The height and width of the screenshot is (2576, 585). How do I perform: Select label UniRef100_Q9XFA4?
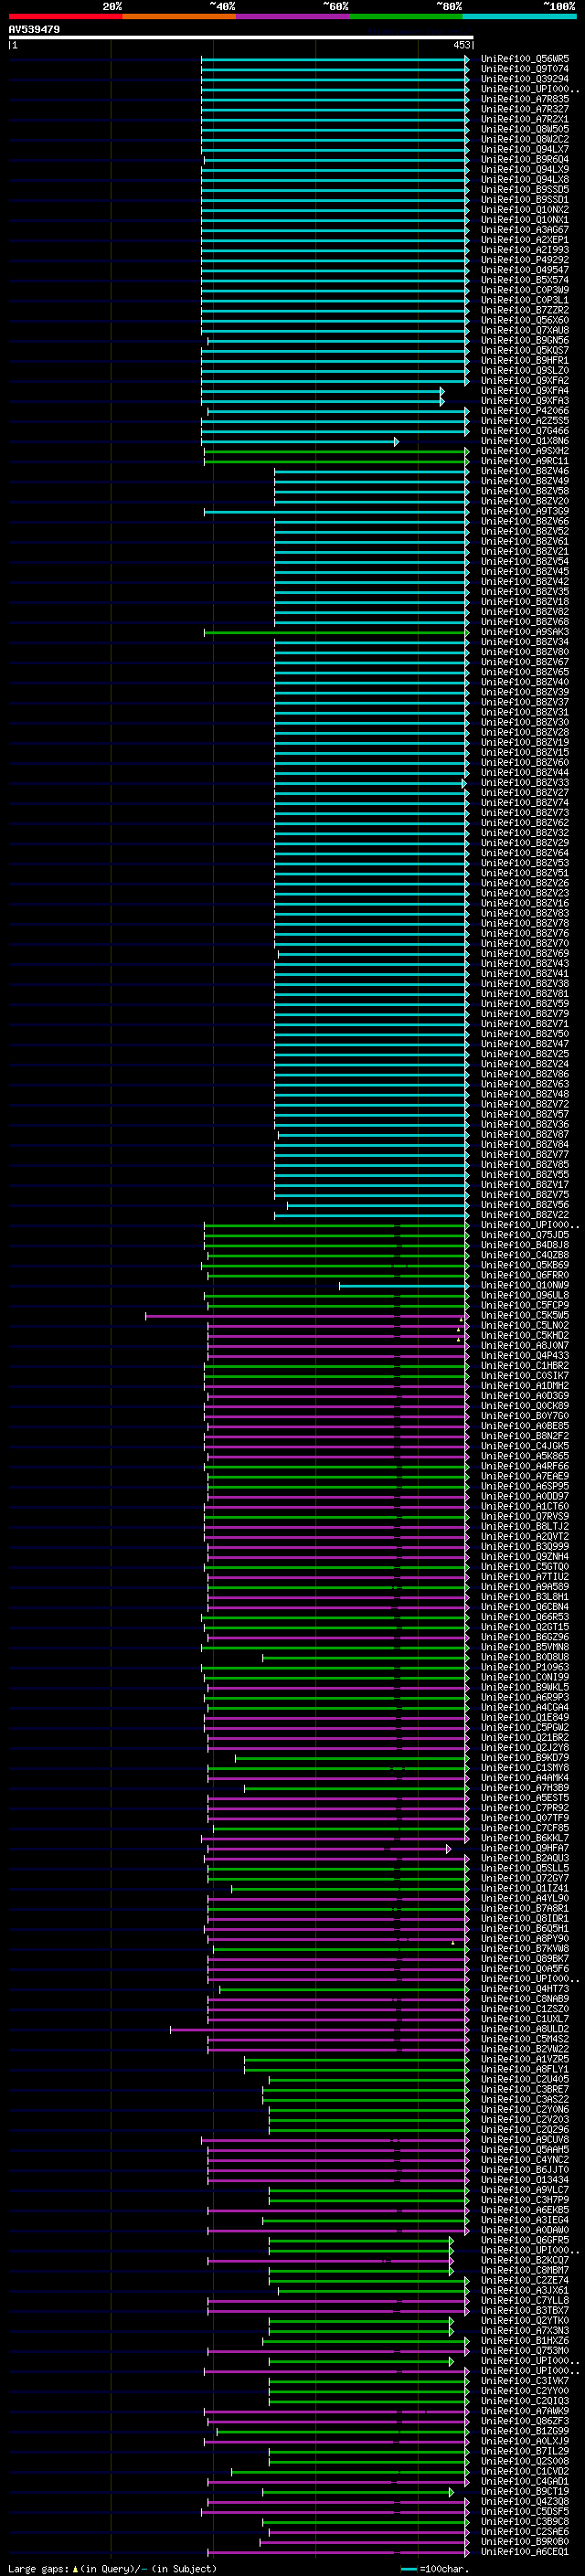point(525,391)
